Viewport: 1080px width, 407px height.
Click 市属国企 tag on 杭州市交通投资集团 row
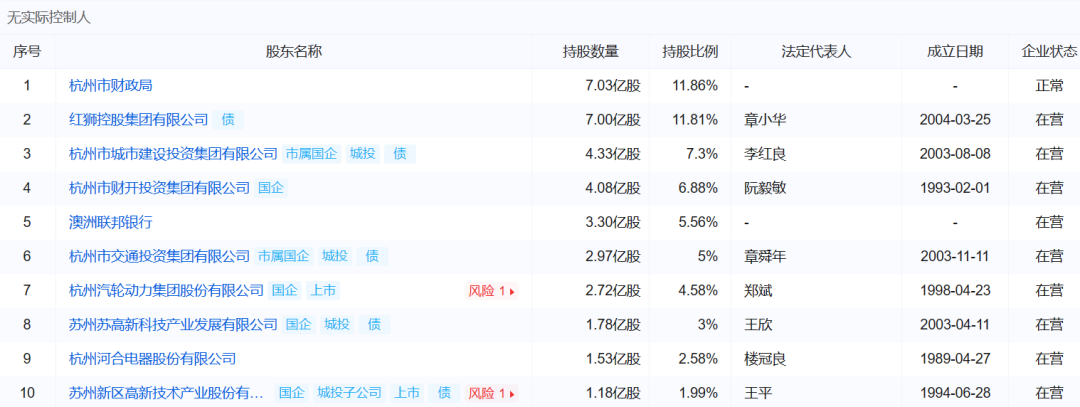click(x=284, y=257)
